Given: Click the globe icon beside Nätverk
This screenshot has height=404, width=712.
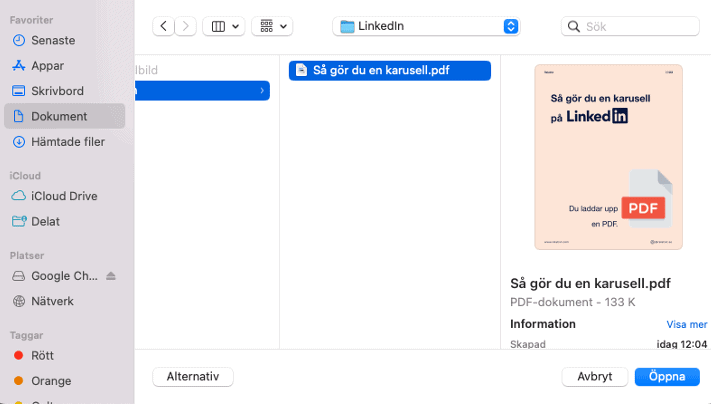Looking at the screenshot, I should pos(19,301).
